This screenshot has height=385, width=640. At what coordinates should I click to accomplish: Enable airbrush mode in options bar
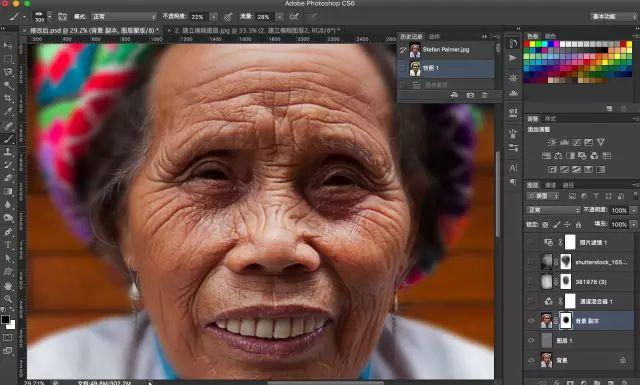294,16
